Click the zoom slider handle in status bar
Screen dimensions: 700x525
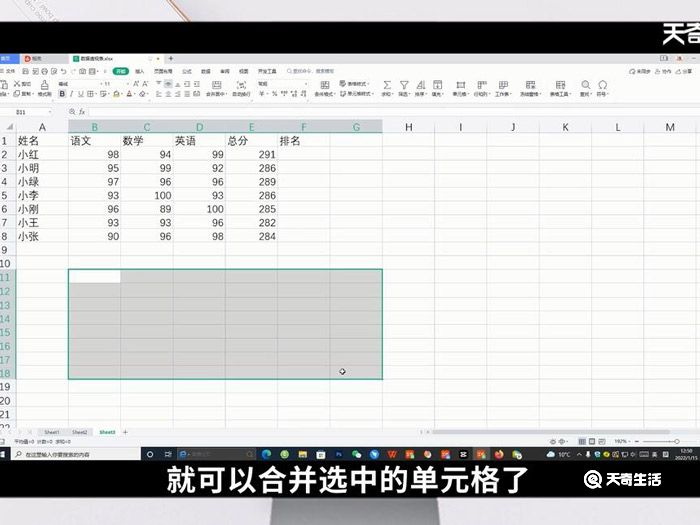[x=677, y=442]
